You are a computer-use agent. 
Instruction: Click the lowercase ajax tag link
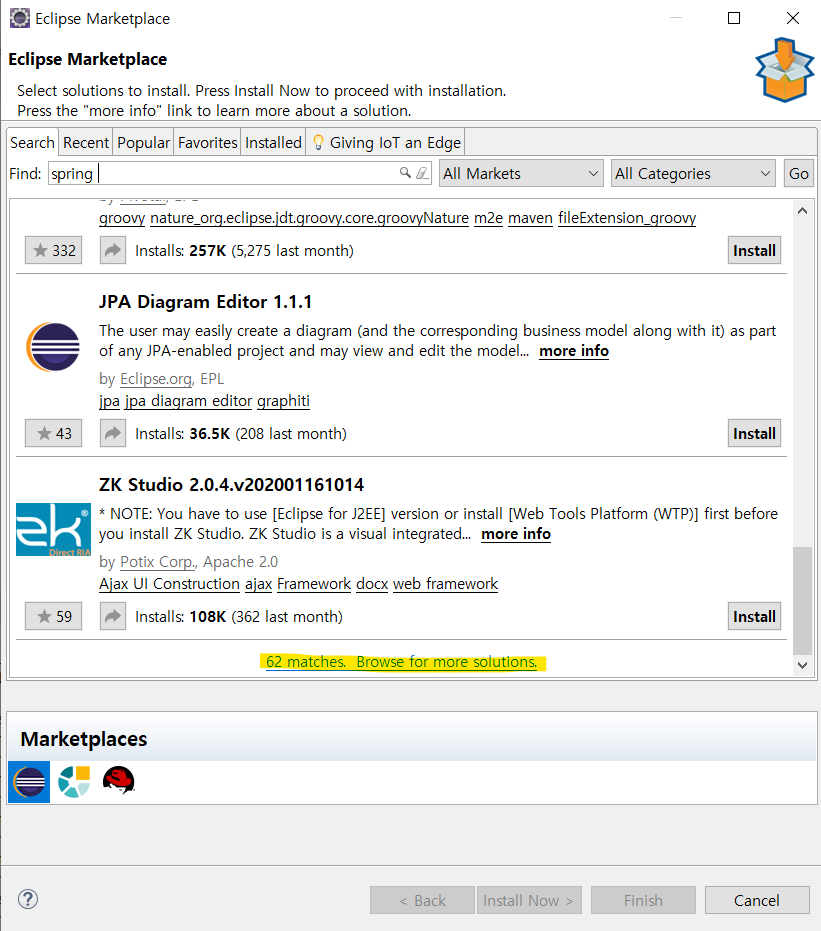click(x=258, y=584)
